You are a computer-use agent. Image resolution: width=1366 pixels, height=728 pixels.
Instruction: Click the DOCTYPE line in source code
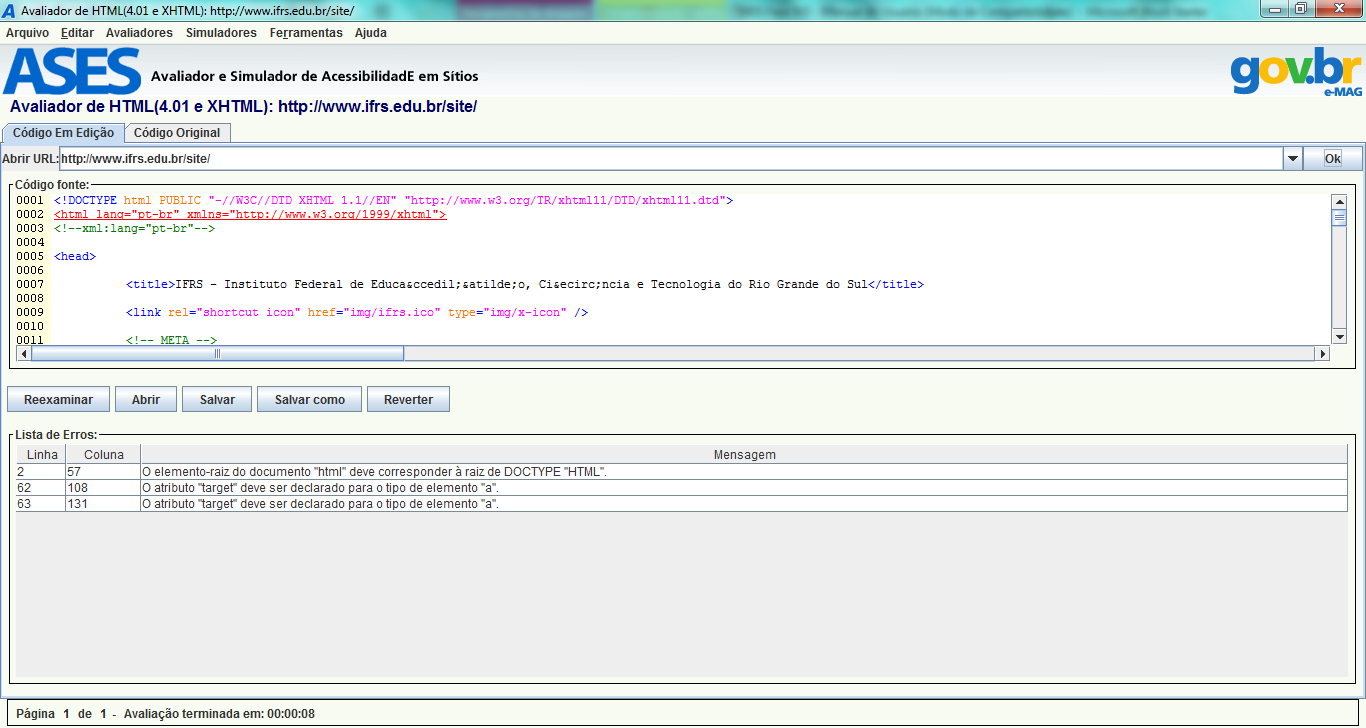pos(394,201)
